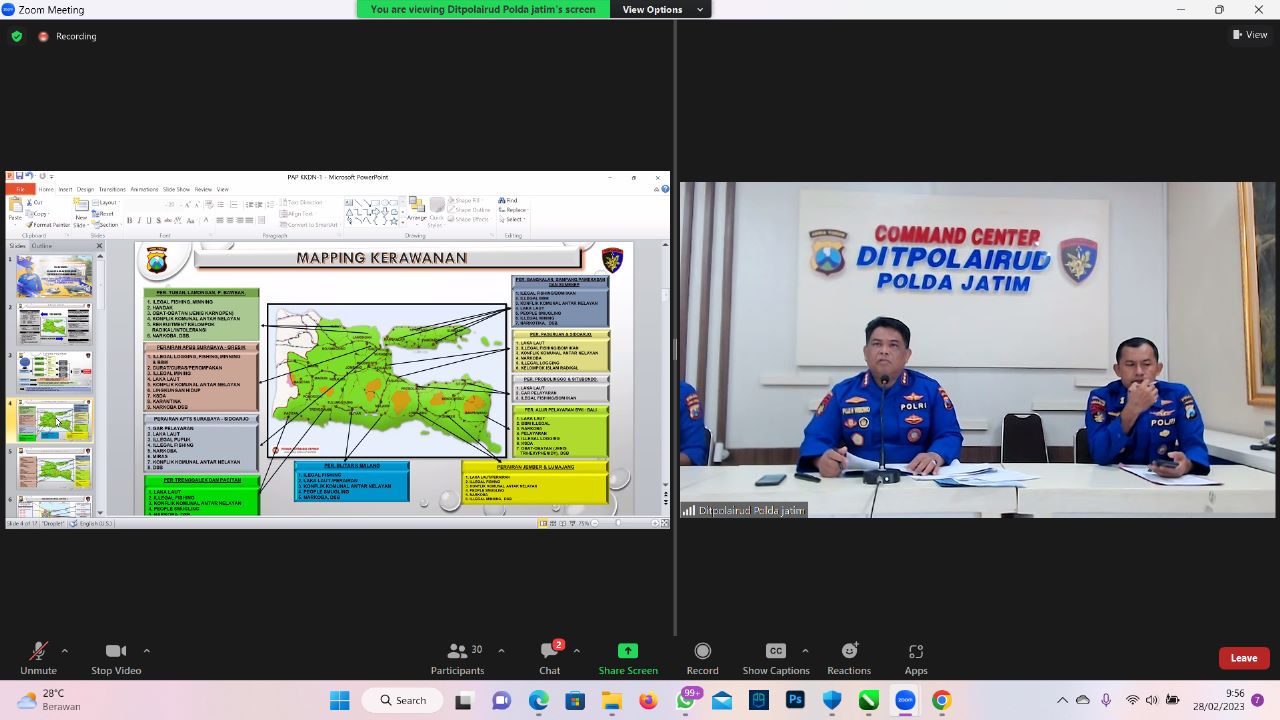The image size is (1280, 720).
Task: Open the File tab in shared PowerPoint
Action: pos(20,189)
